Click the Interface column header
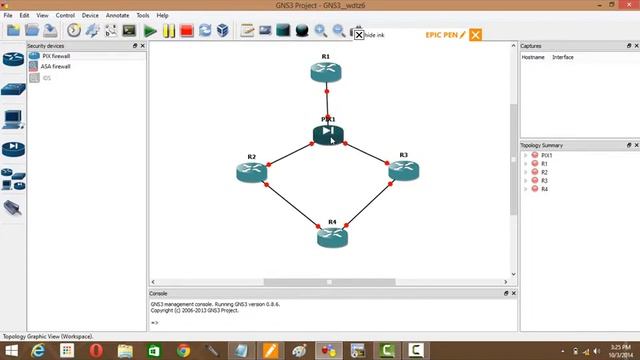This screenshot has height=360, width=640. (563, 57)
